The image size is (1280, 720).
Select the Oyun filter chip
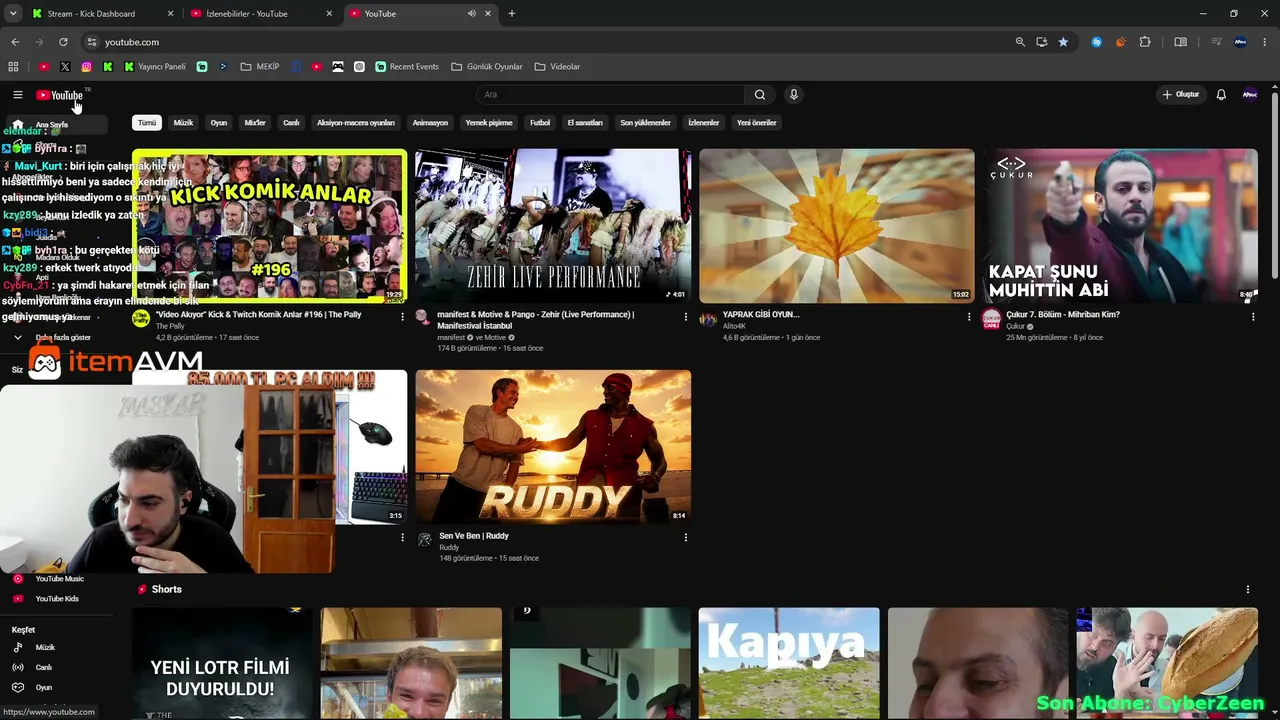[x=219, y=123]
